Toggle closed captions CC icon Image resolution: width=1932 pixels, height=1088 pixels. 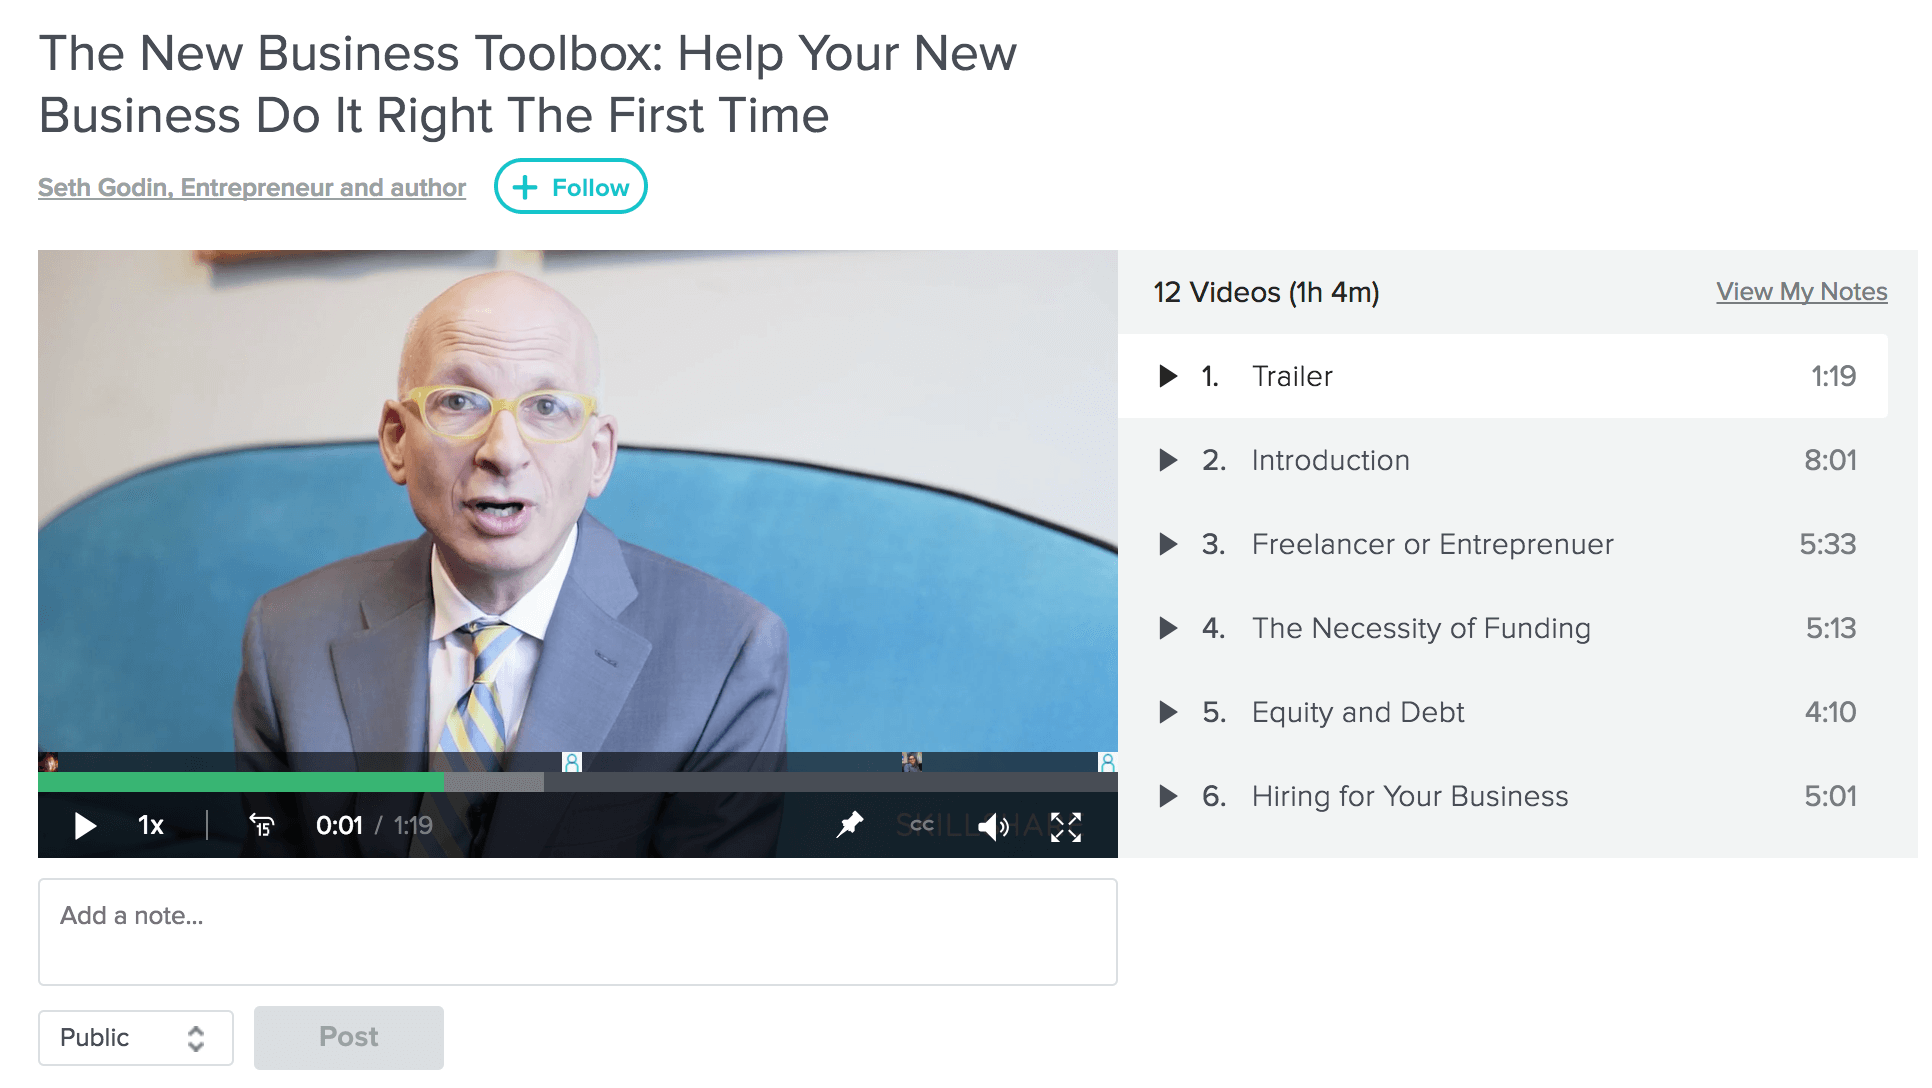pos(922,825)
